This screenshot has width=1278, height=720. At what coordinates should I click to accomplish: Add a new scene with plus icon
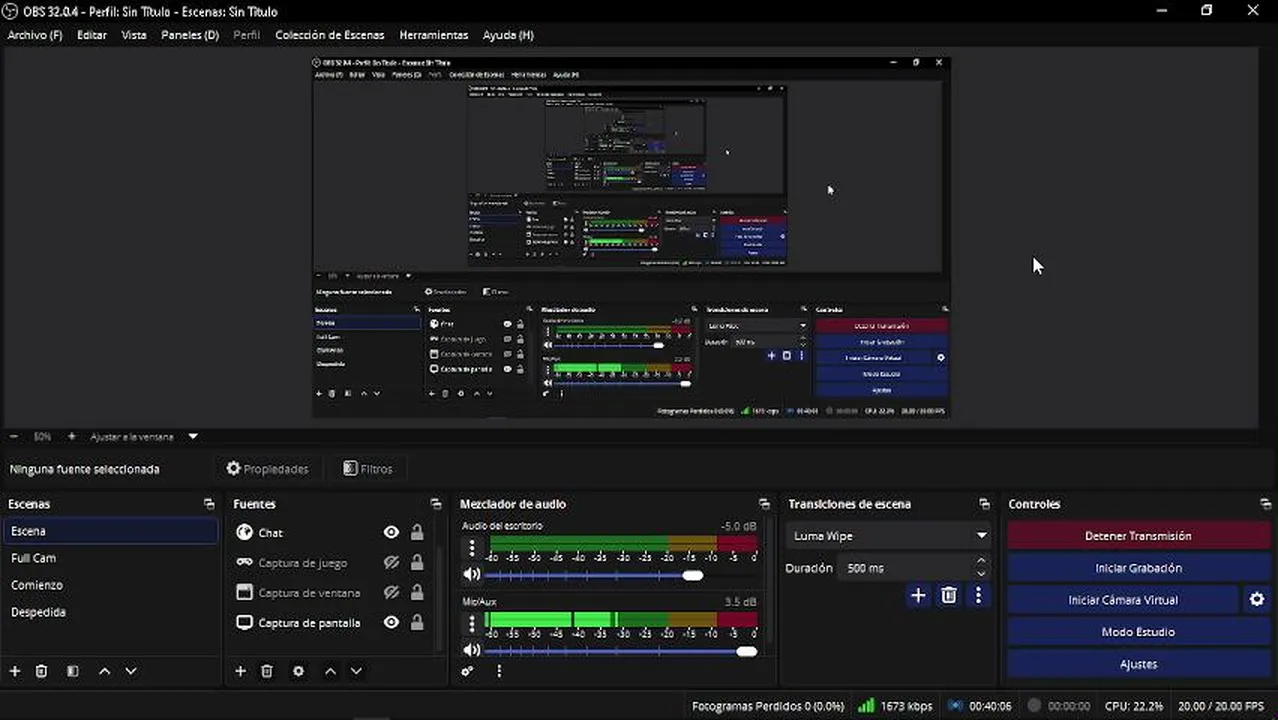click(x=15, y=671)
